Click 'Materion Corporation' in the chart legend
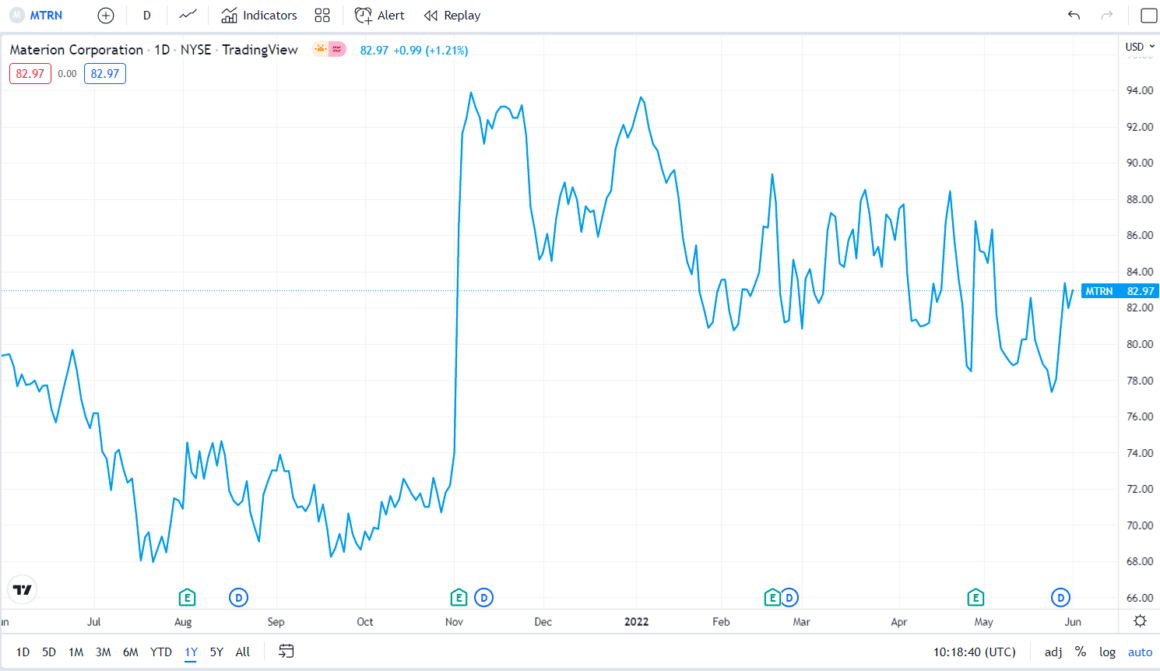 pos(75,49)
